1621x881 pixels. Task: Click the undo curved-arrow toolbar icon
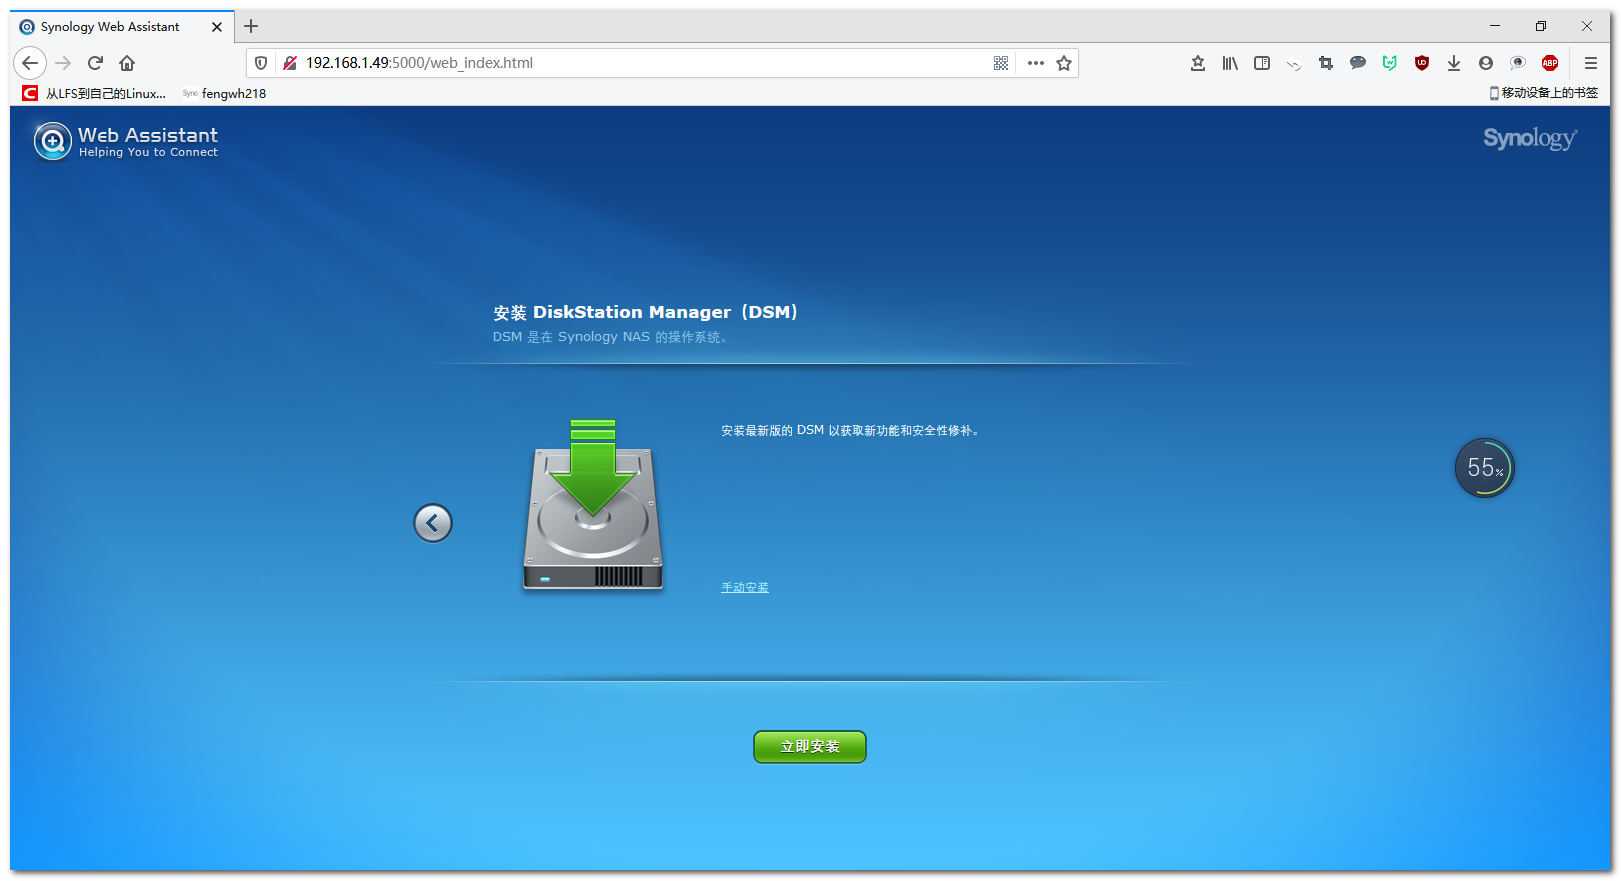1294,64
